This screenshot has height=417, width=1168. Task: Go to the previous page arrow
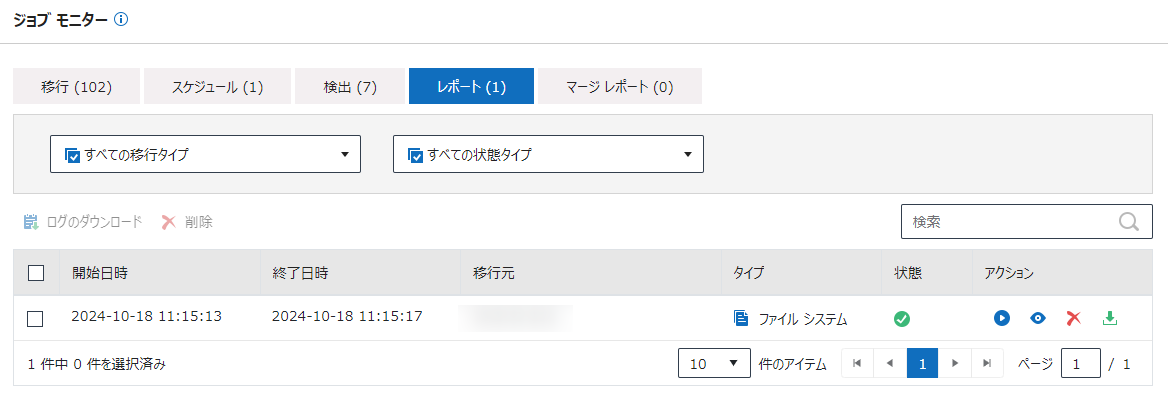click(889, 363)
